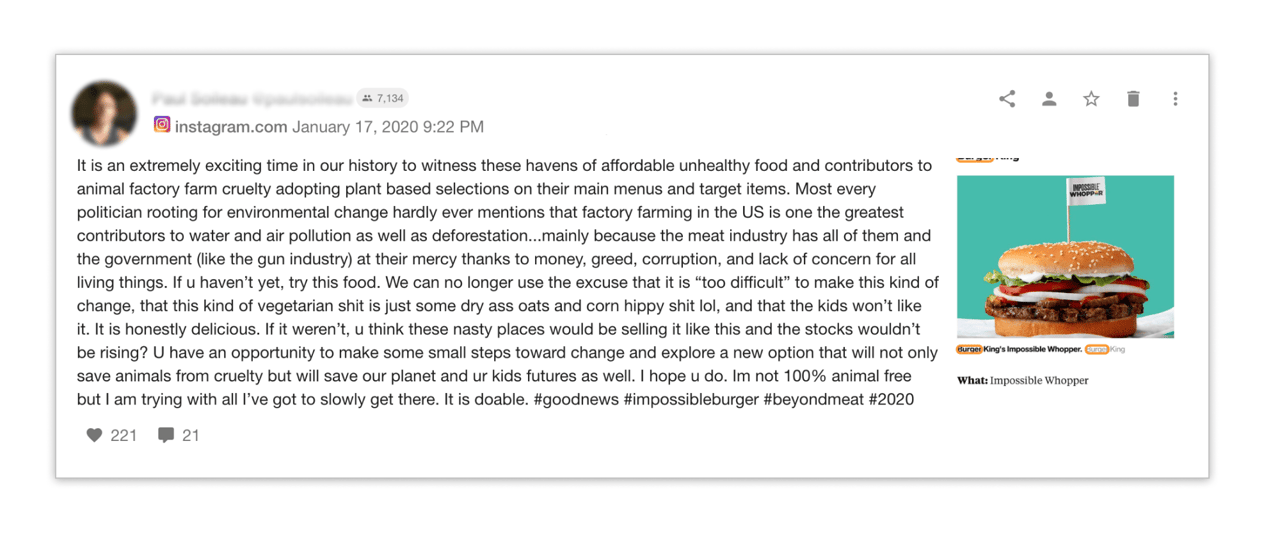Click the 7,134 followers badge

click(x=383, y=98)
